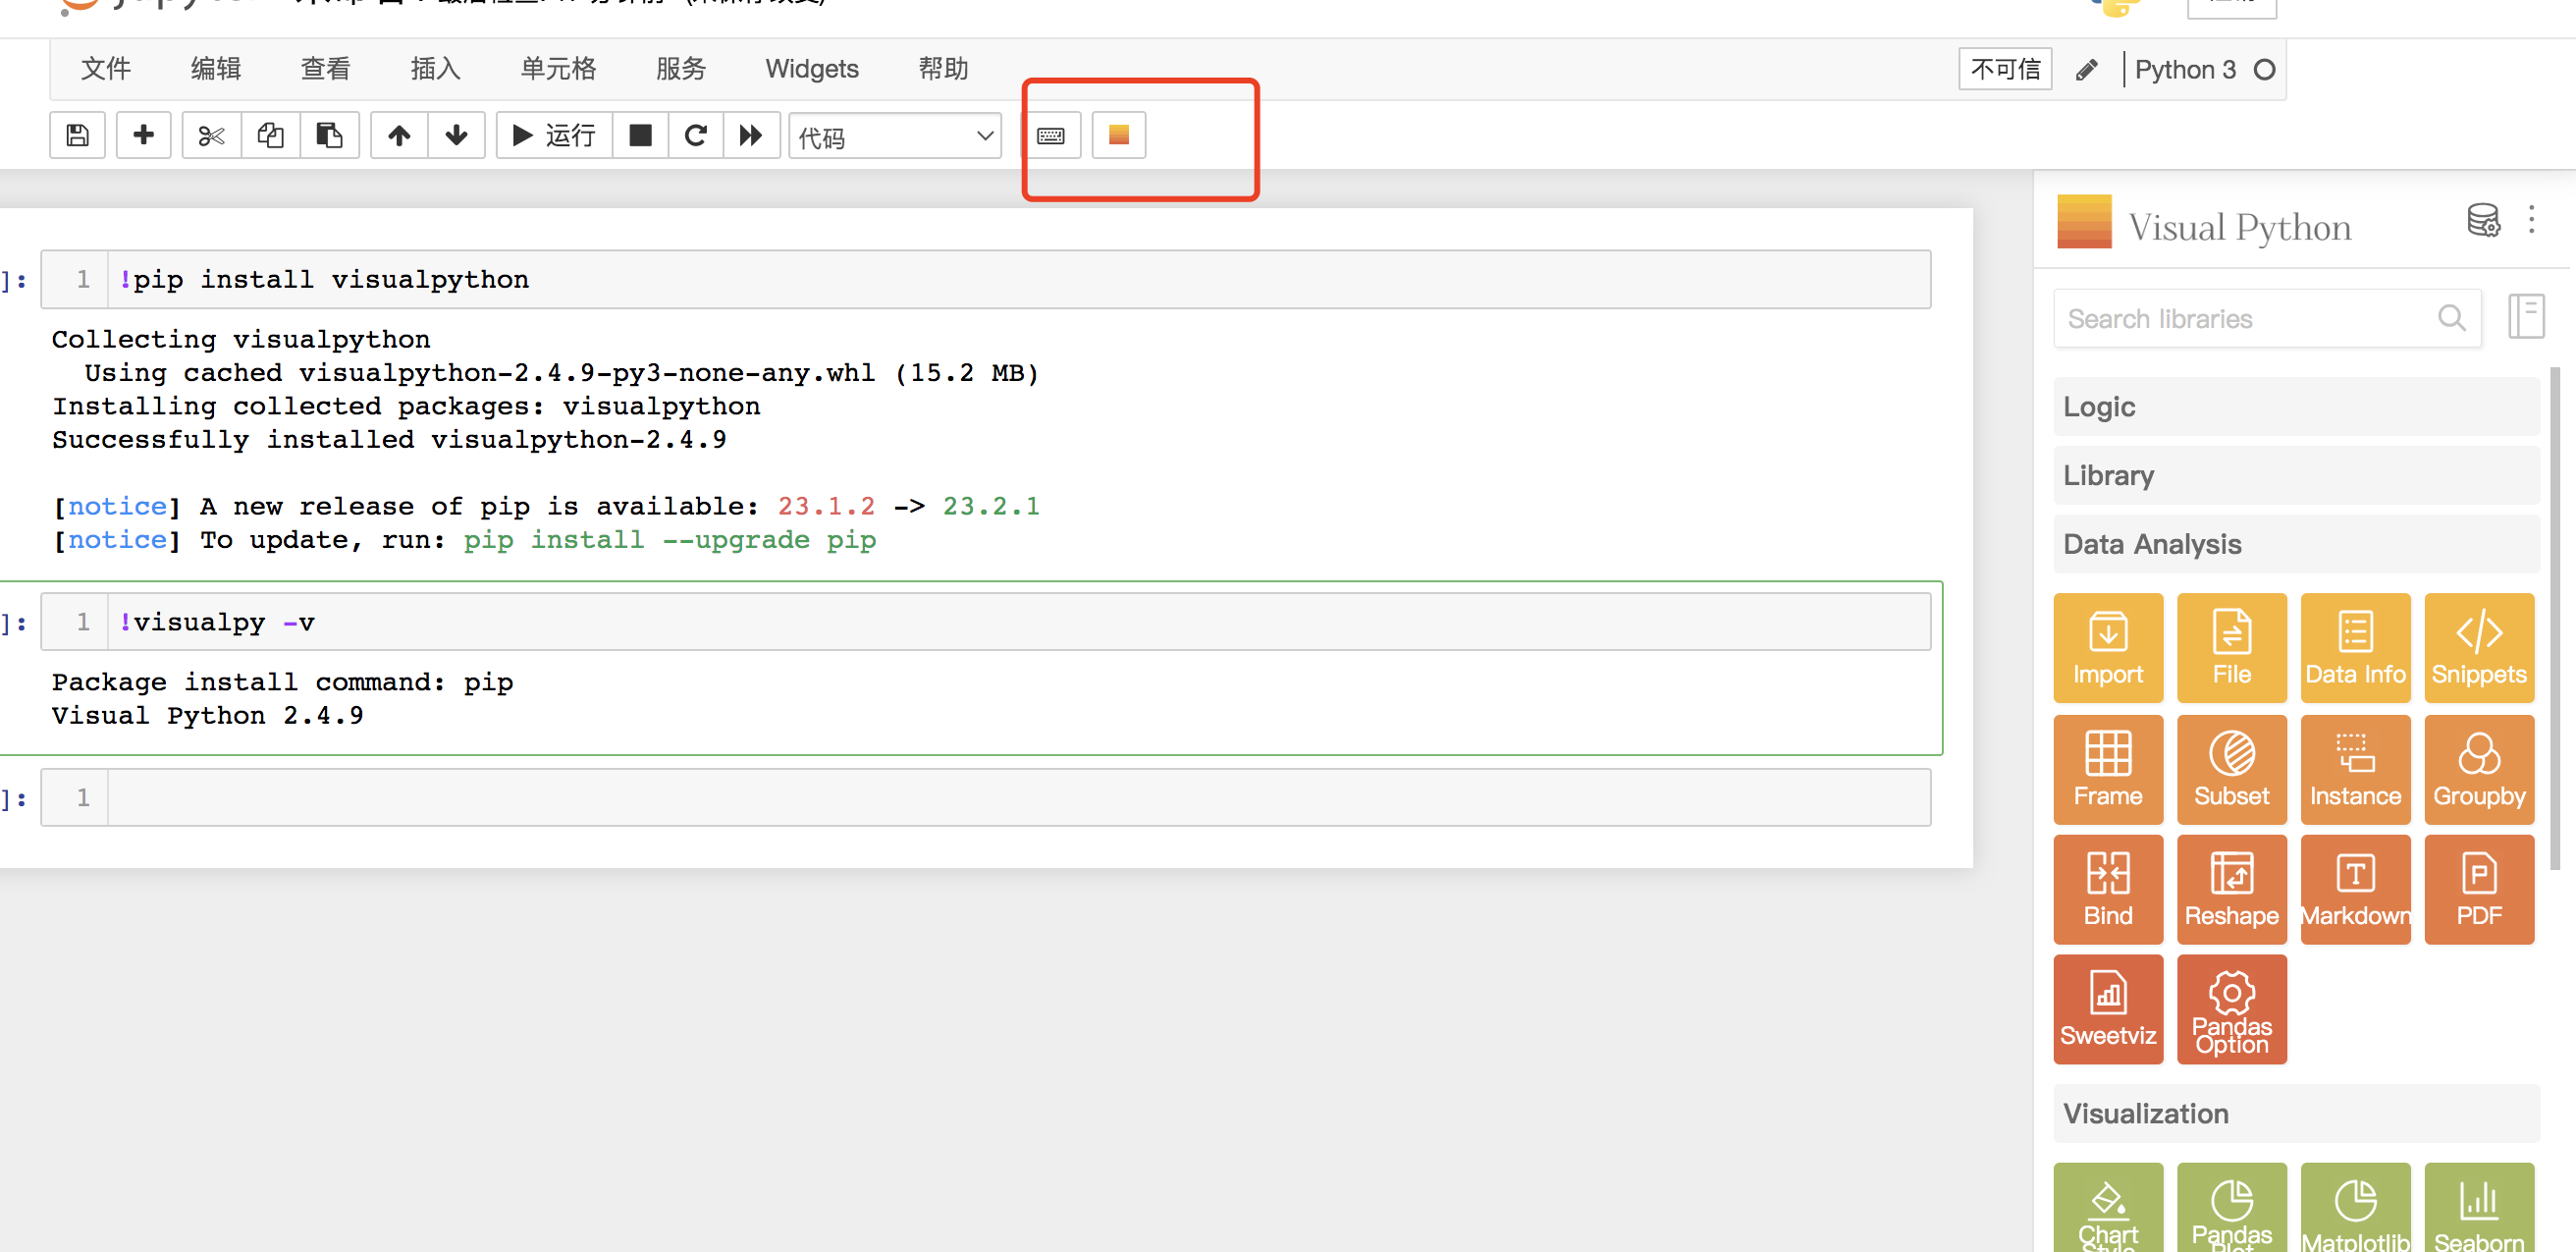Save the notebook with the floppy icon

78,135
